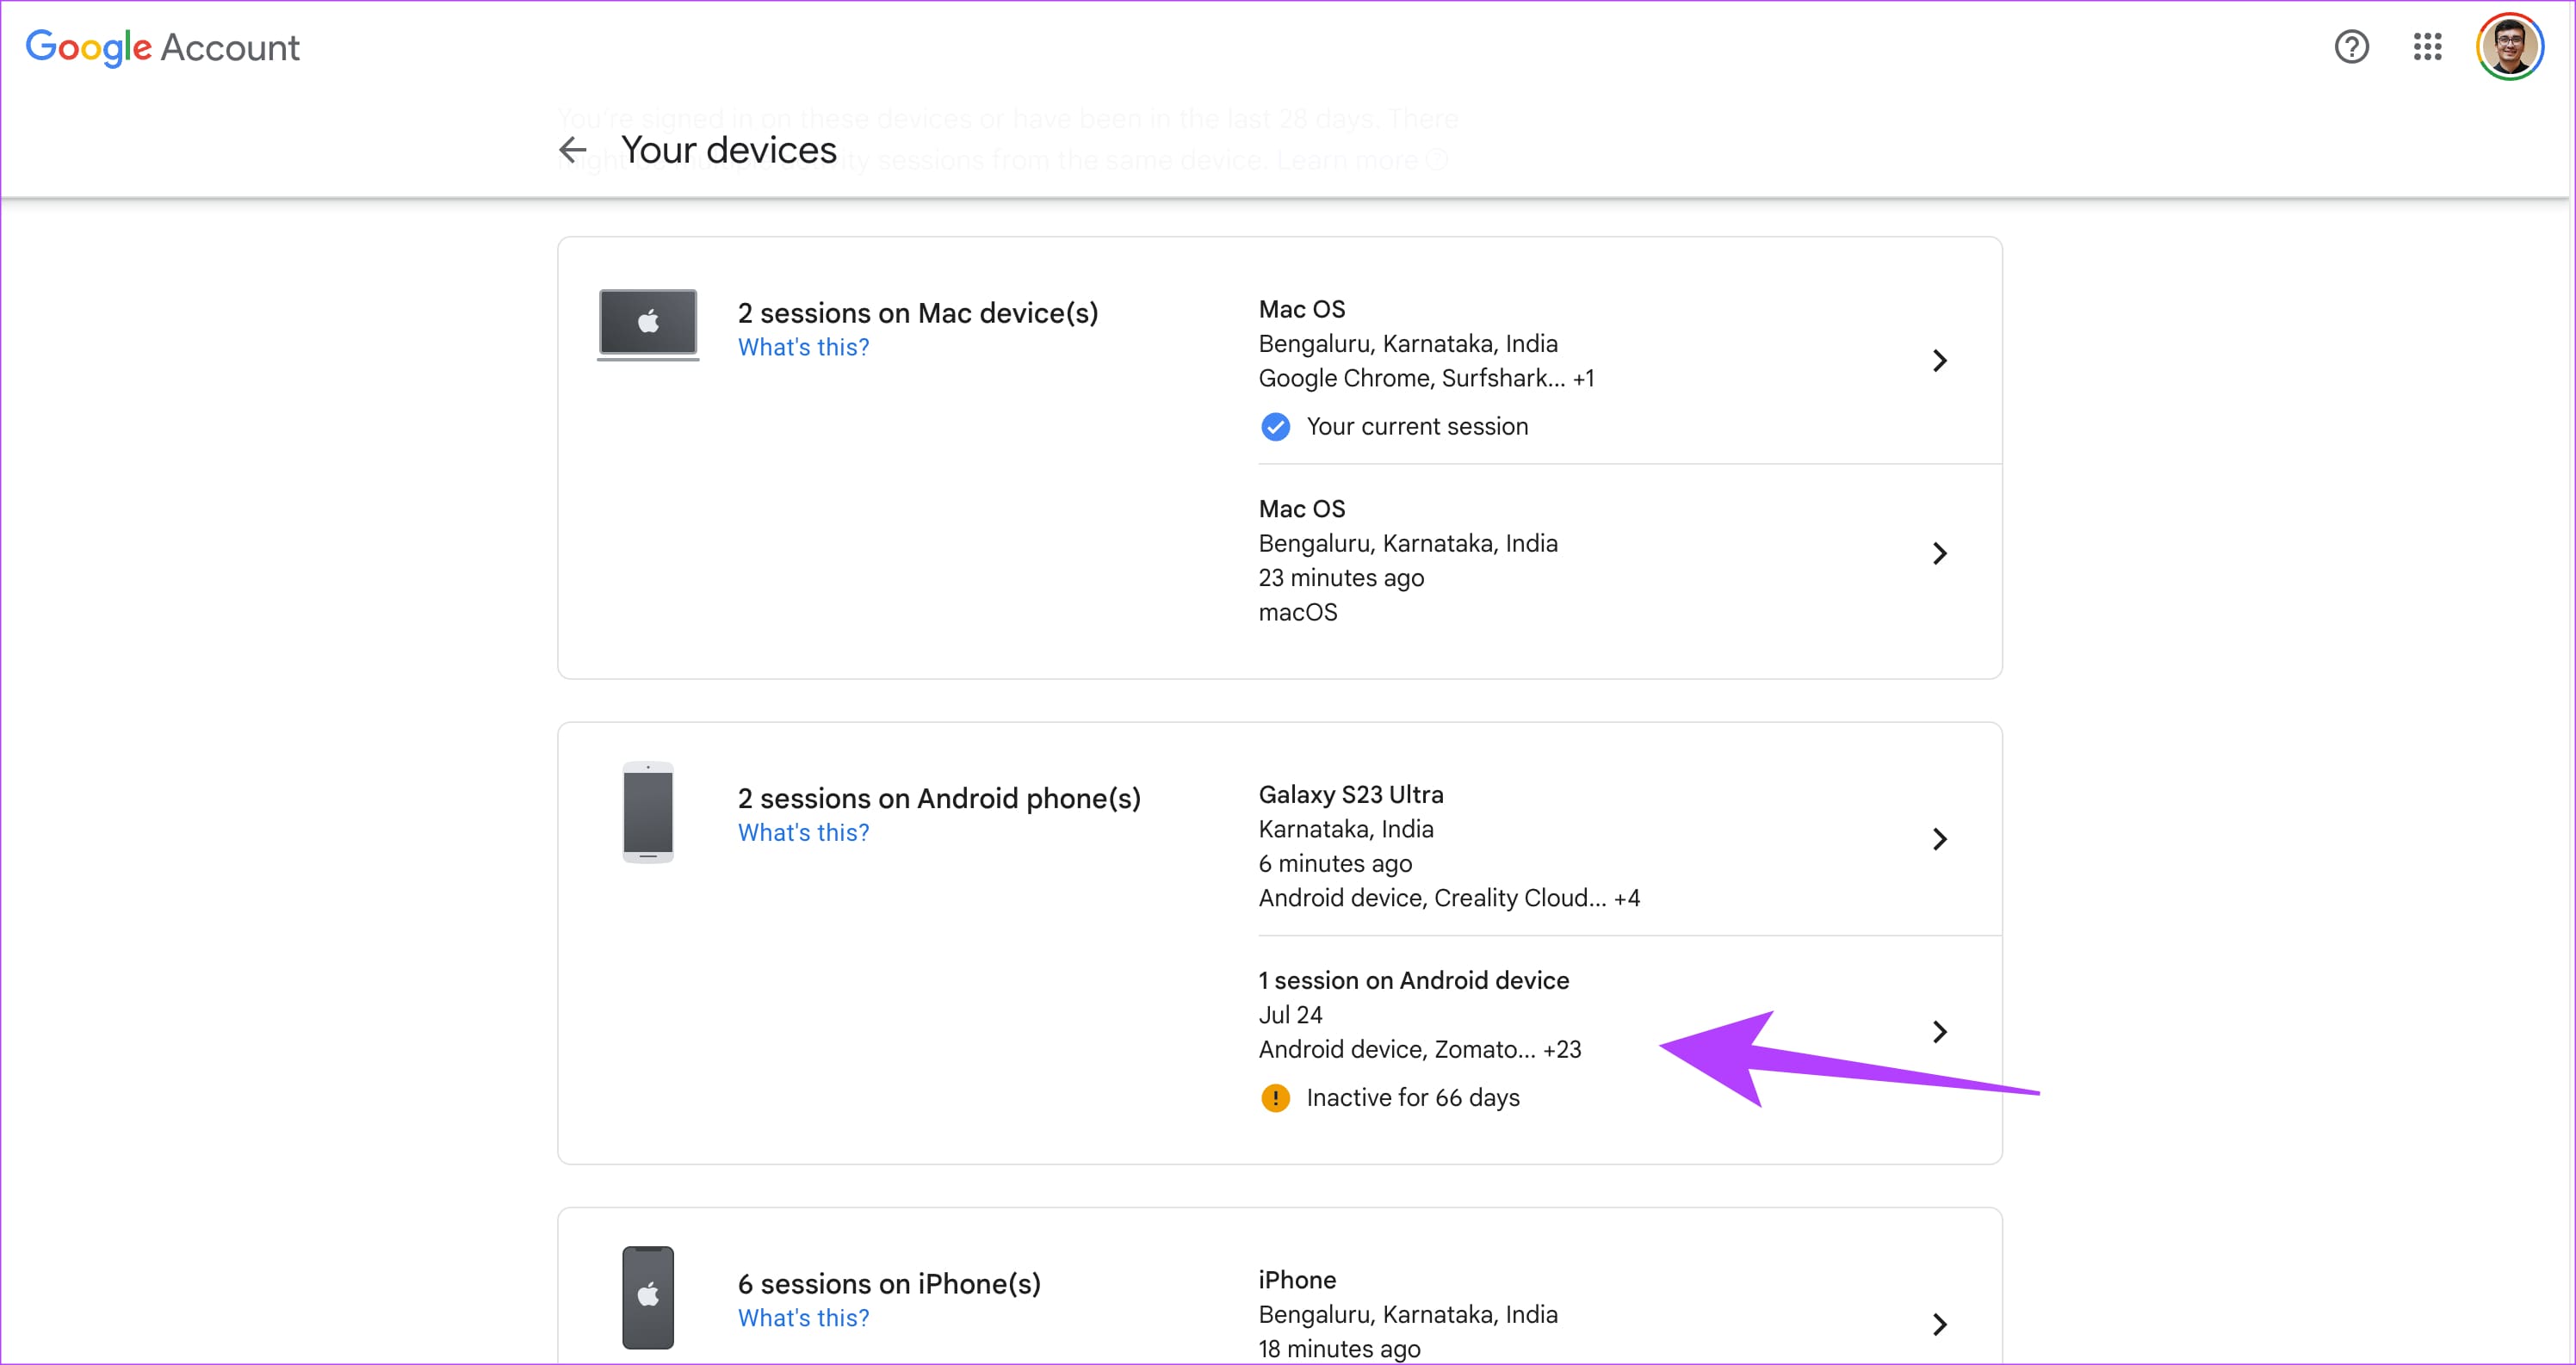Click the '6 sessions on iPhone(s)' heading

click(x=889, y=1284)
